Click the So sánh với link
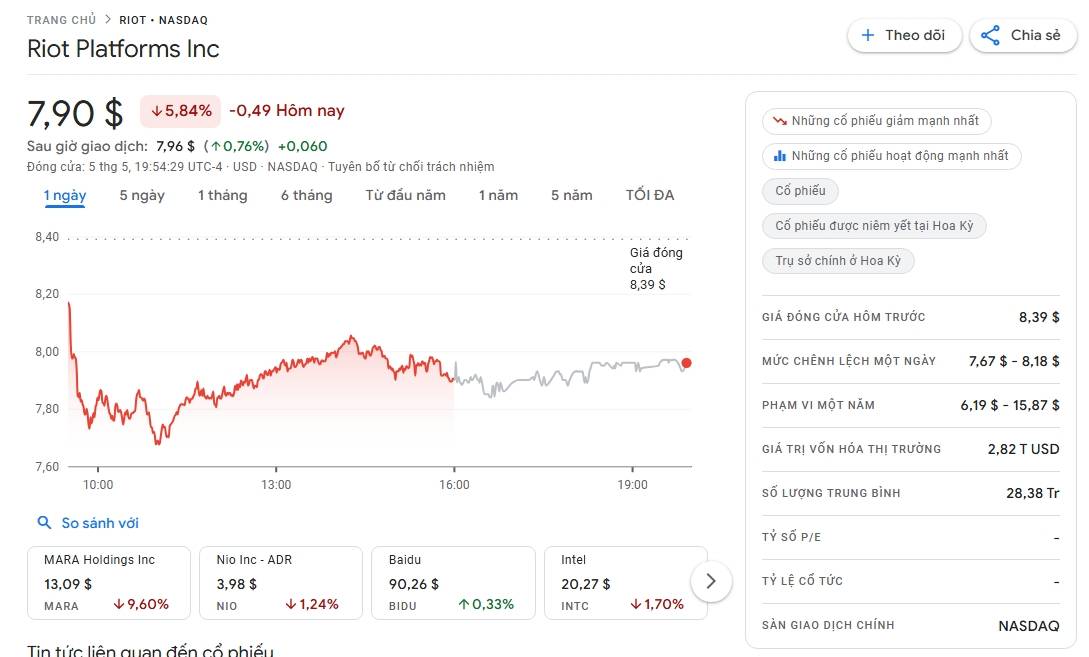 pos(100,523)
